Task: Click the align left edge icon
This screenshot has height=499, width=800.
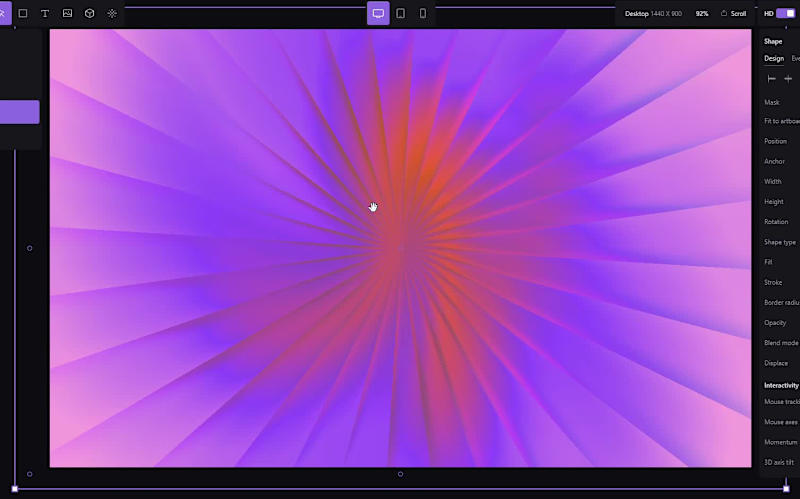Action: click(x=771, y=79)
